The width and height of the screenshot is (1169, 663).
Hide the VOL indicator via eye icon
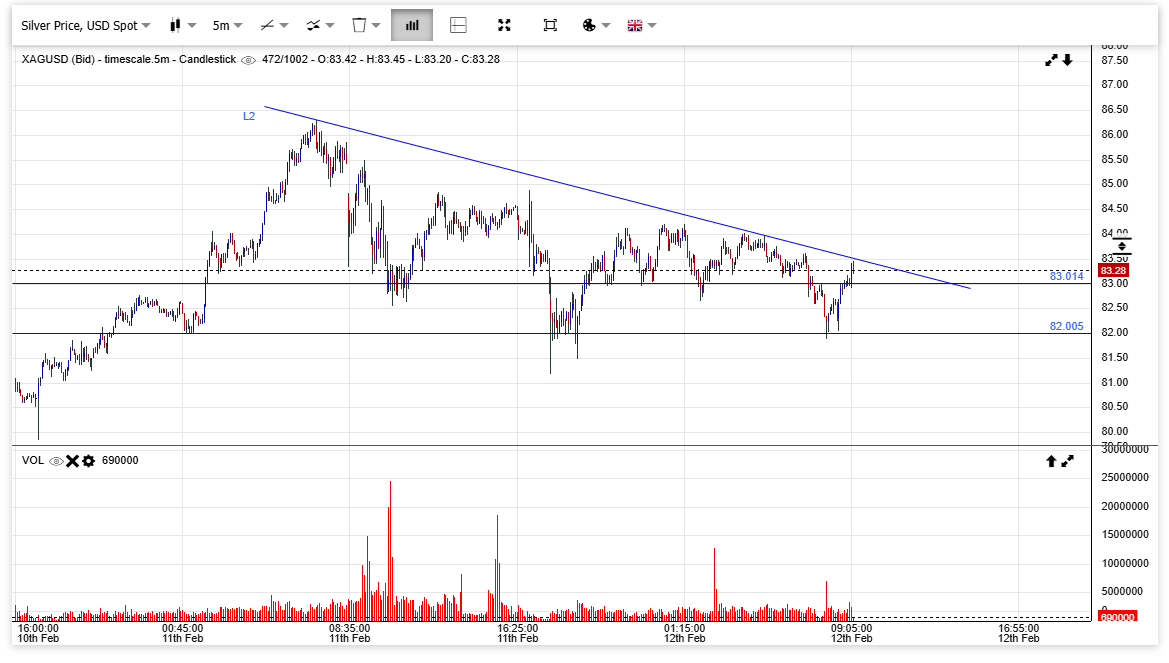tap(56, 461)
